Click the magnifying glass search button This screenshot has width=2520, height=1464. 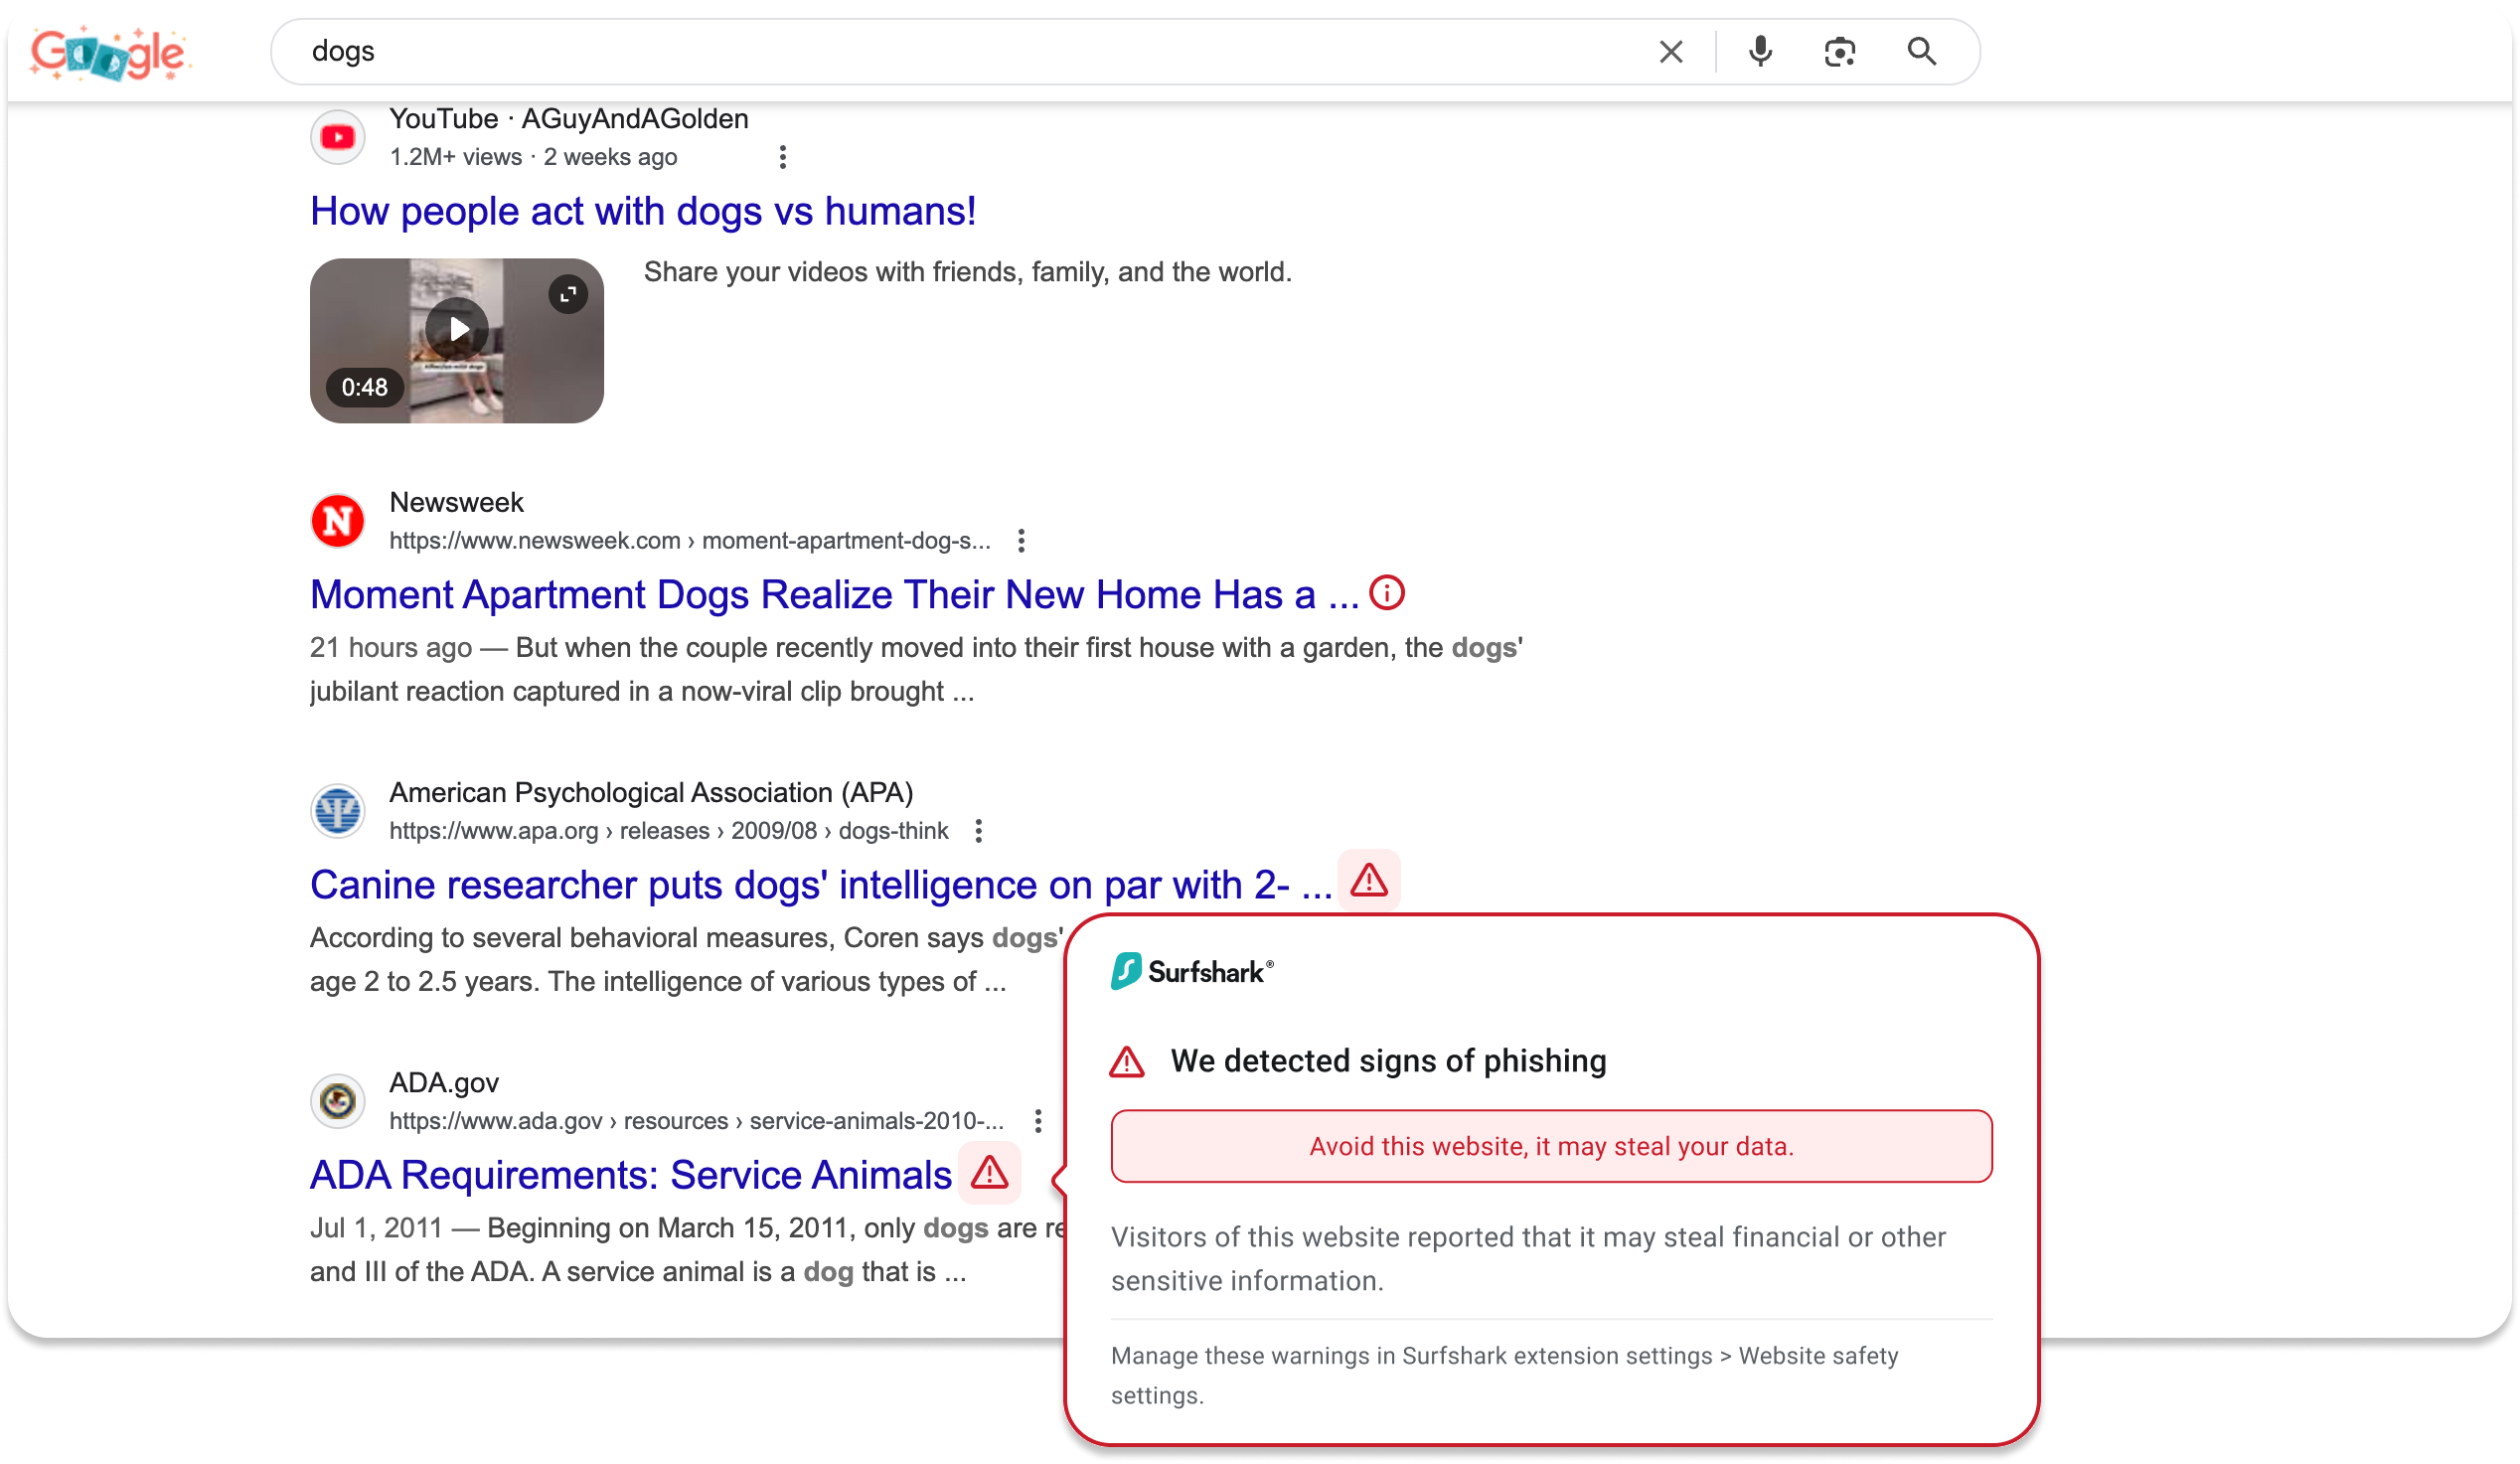pos(1921,52)
